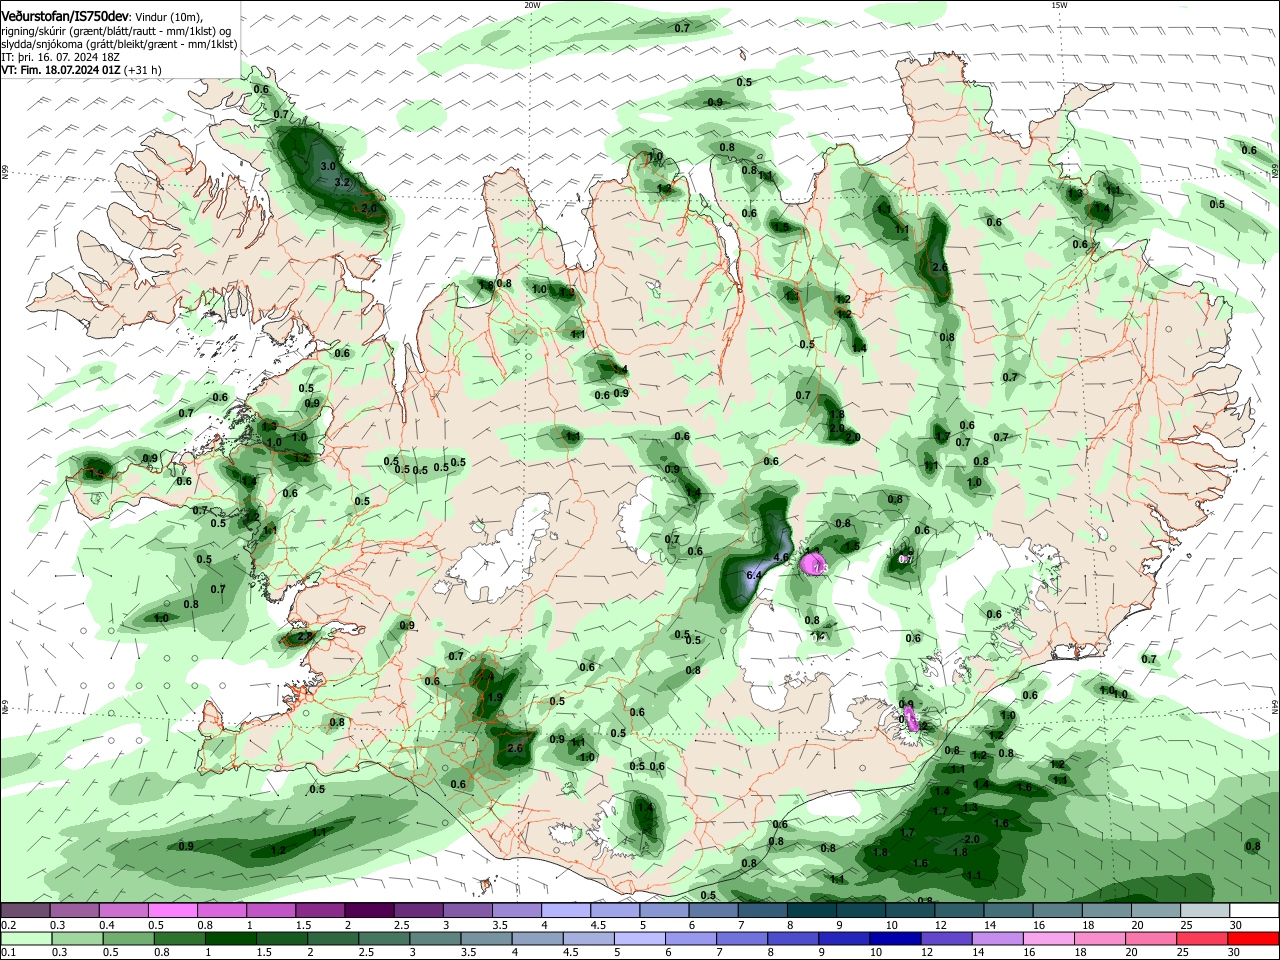Select the lavender swatch between 4 and 4.5, upper row

[566, 910]
